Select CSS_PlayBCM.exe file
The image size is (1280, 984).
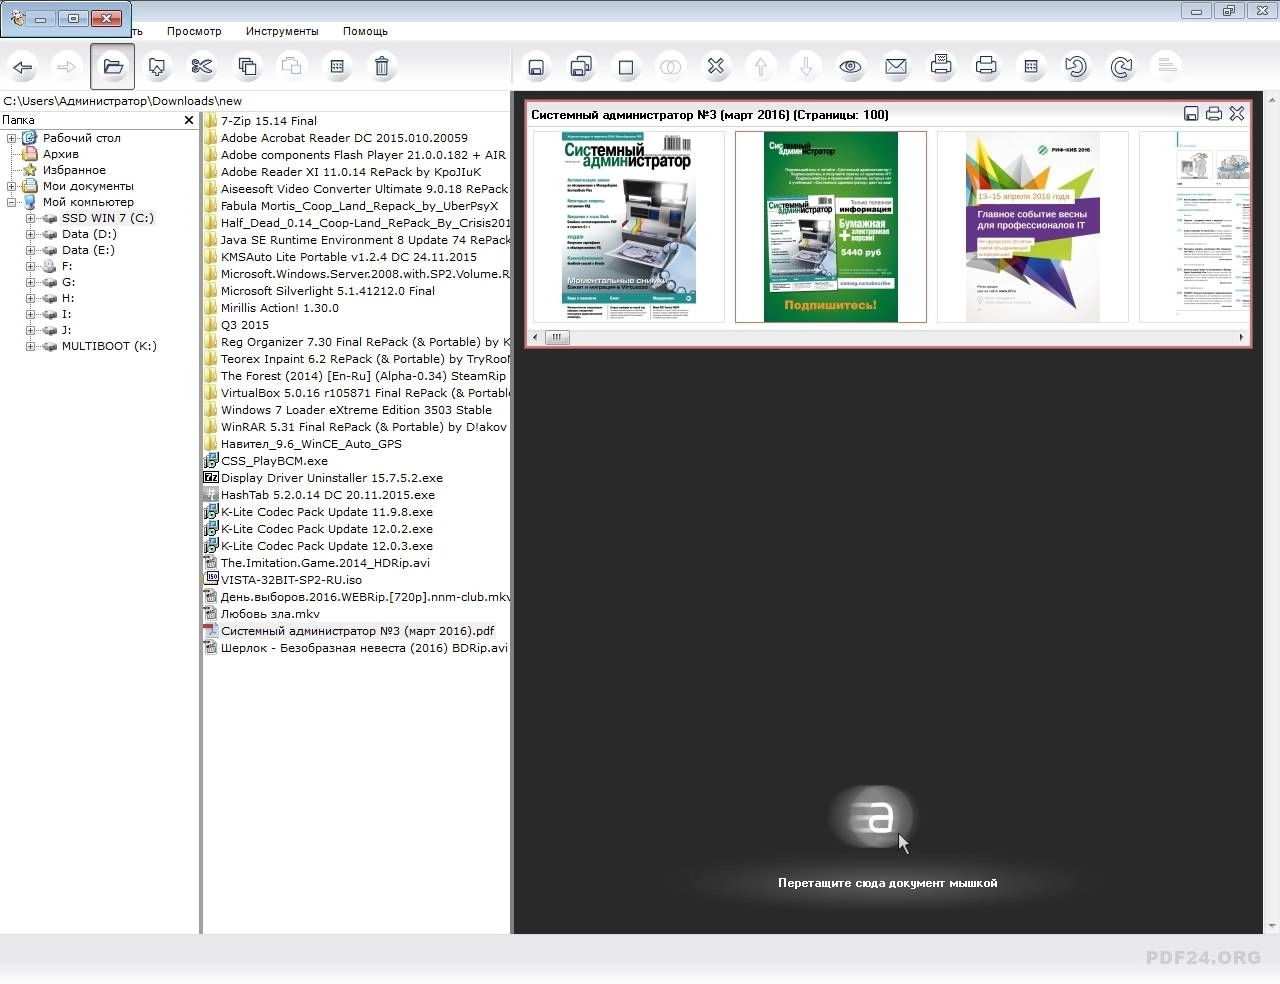click(x=274, y=461)
